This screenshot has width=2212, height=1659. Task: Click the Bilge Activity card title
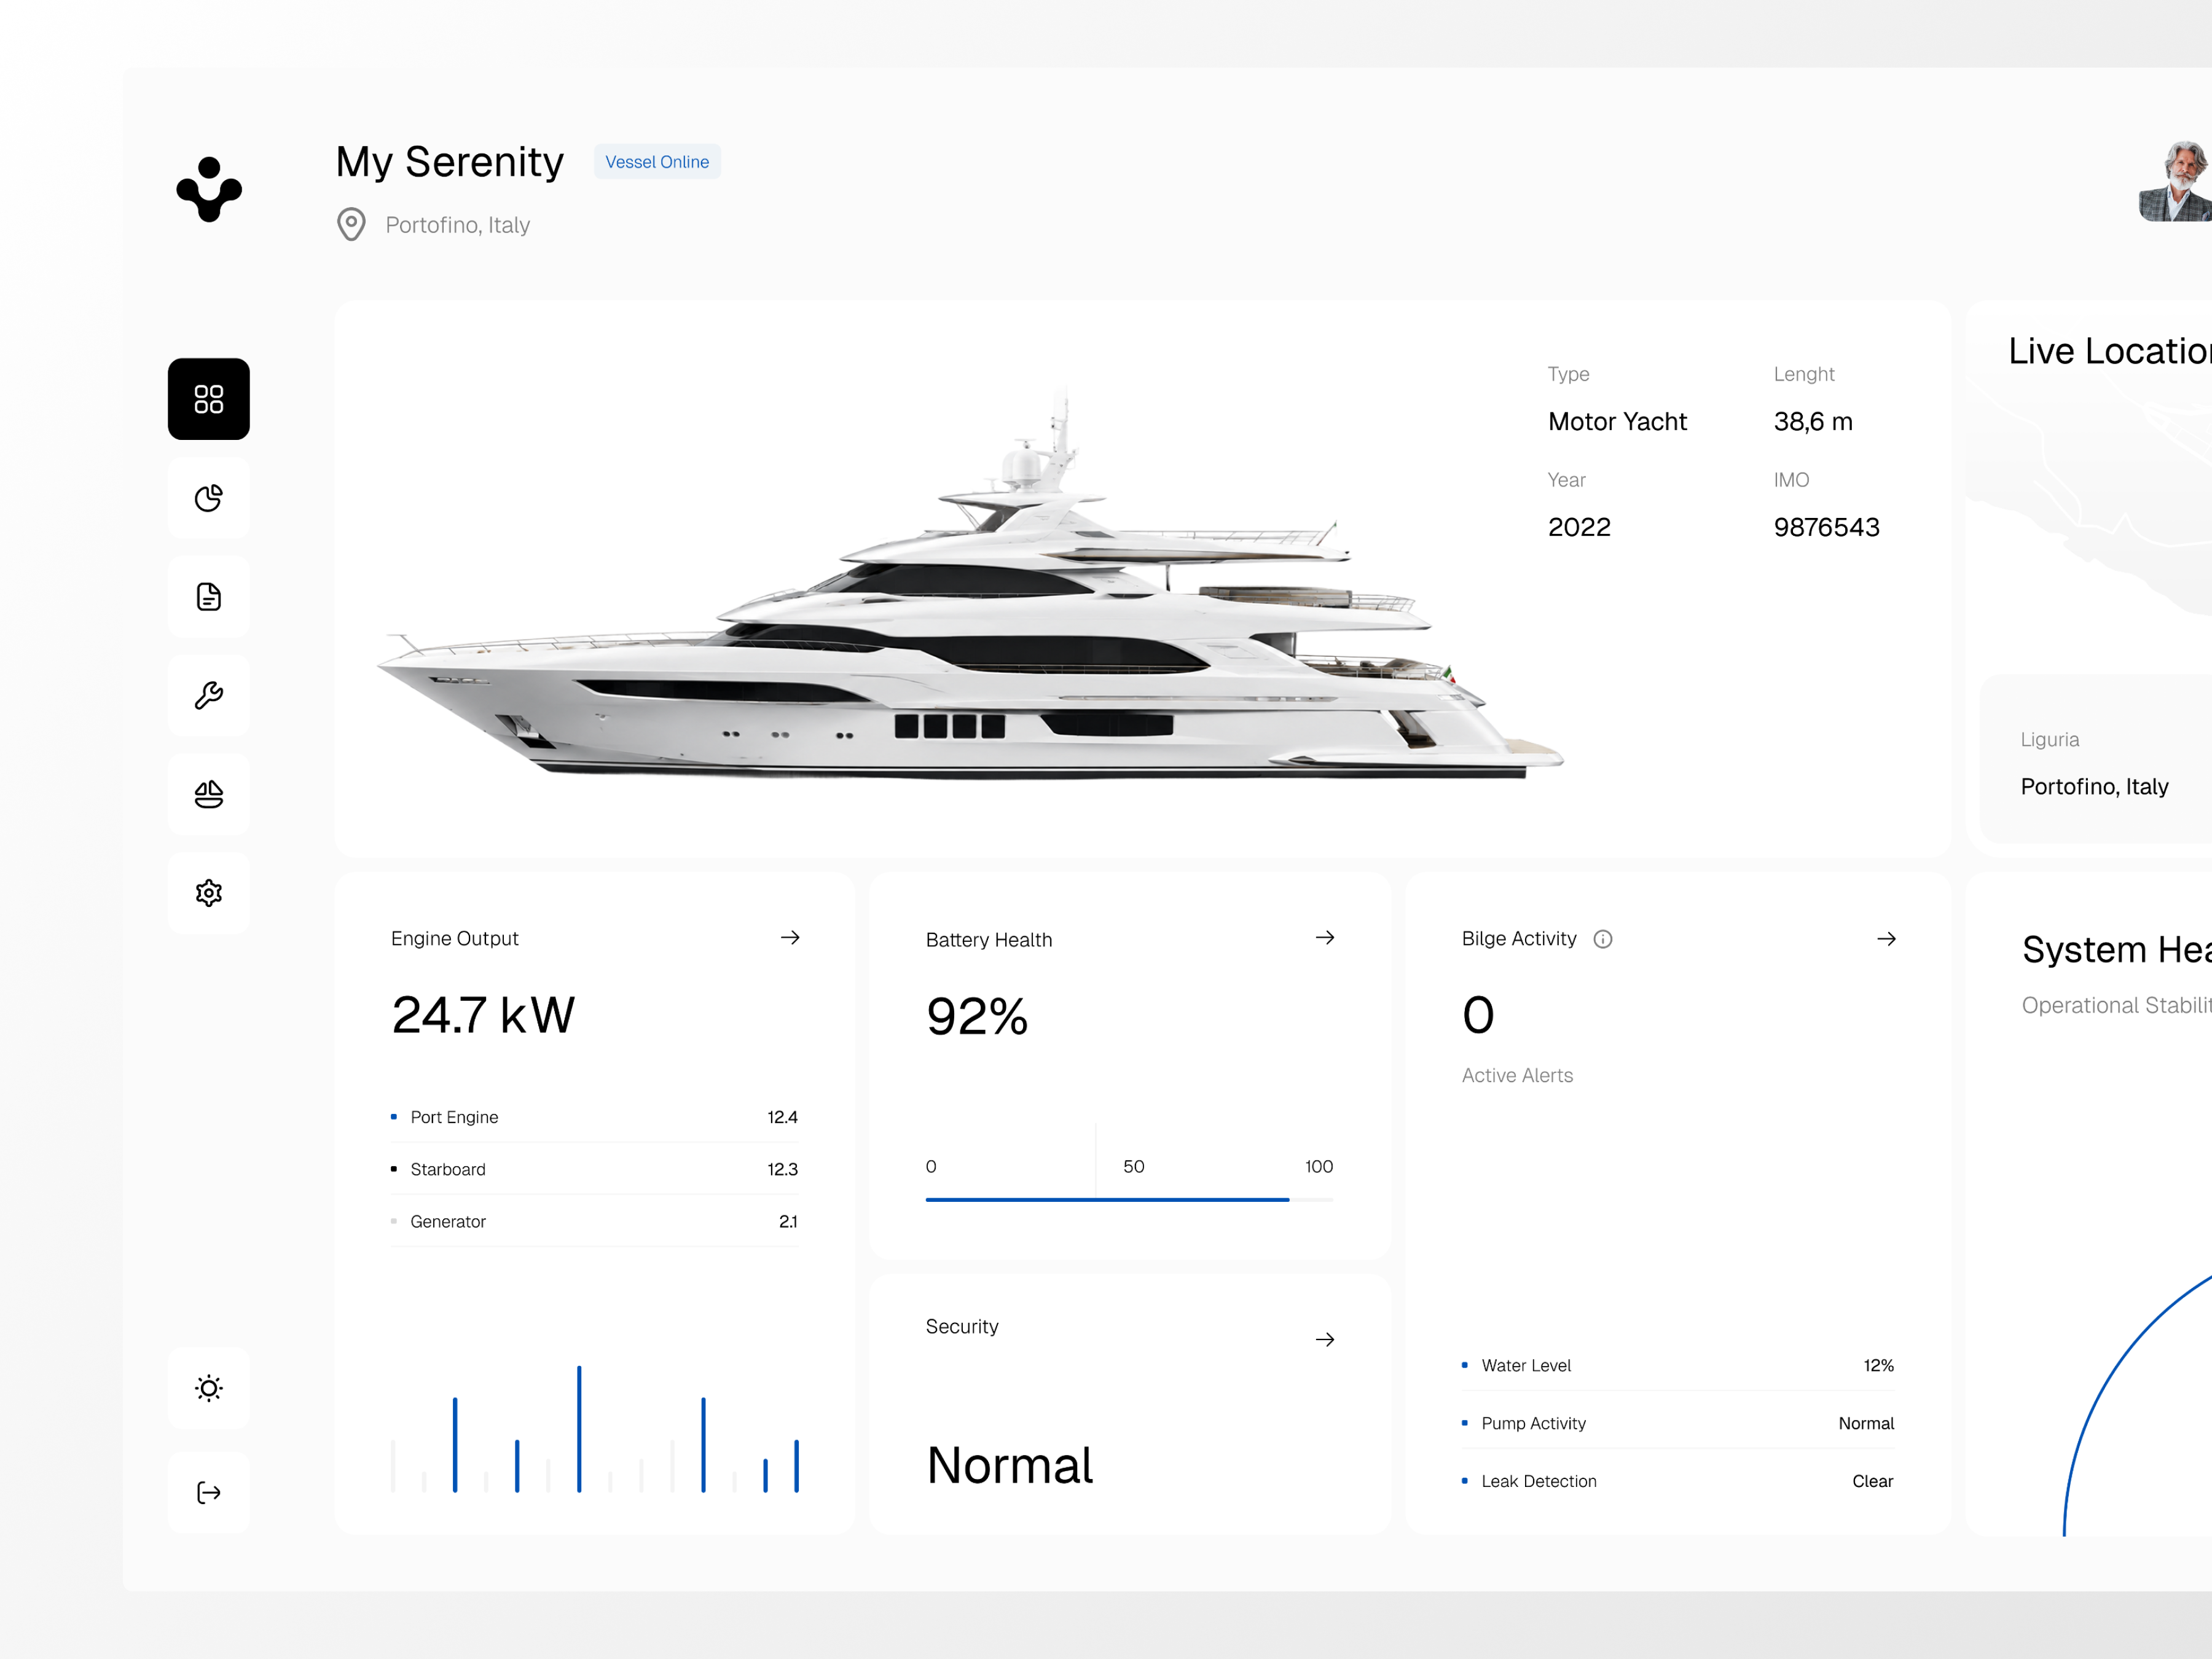tap(1519, 938)
